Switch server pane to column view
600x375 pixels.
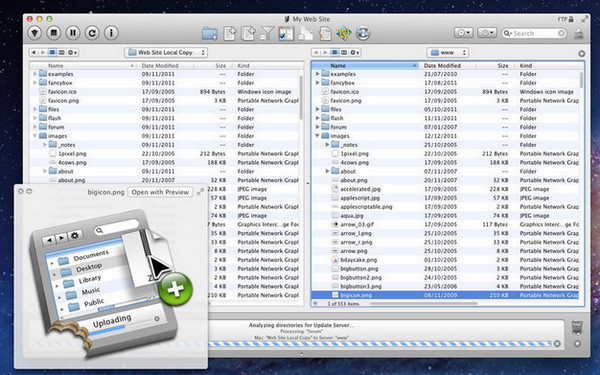pos(344,52)
